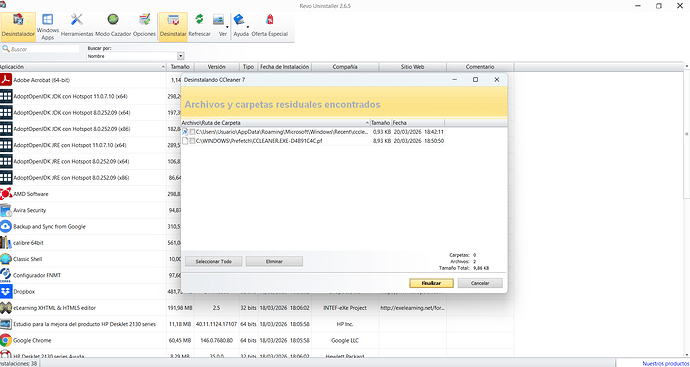Click the INTEF-eXe Project company cell
Screen dimensions: 690x367
(x=345, y=308)
